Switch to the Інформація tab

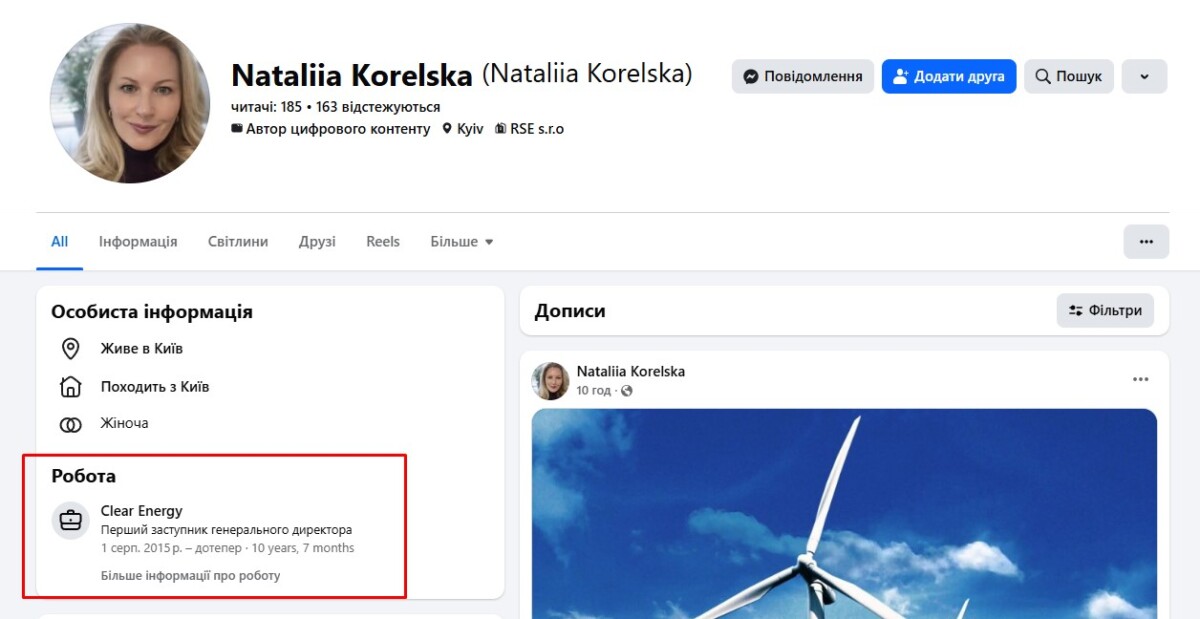[138, 242]
